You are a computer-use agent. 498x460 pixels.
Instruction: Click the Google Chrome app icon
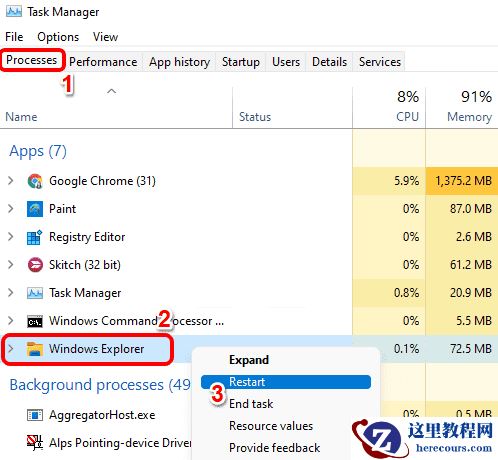(35, 181)
